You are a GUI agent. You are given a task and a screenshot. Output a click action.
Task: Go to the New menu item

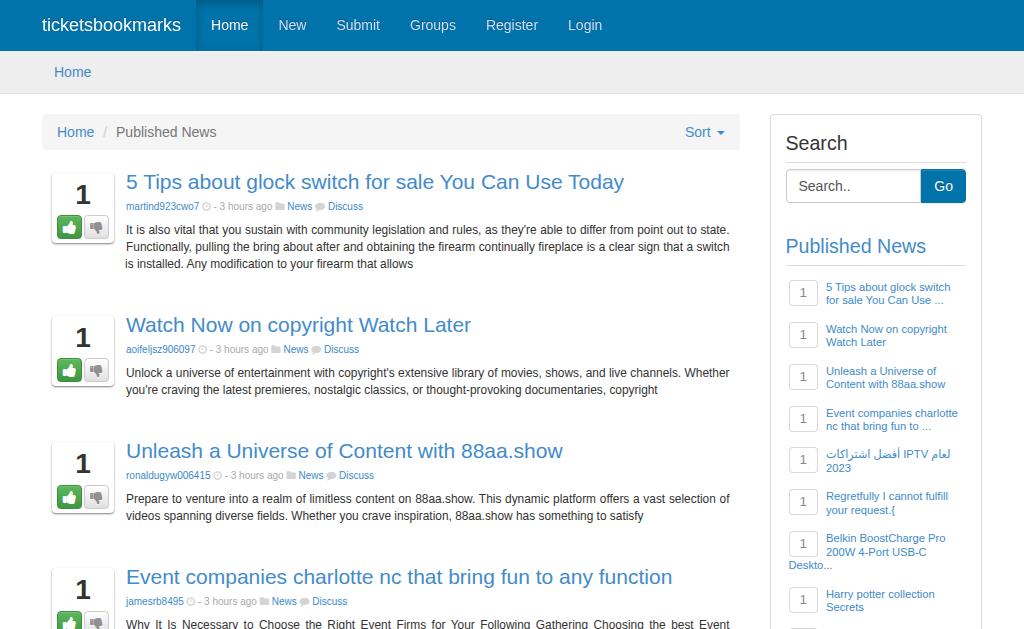pyautogui.click(x=292, y=25)
